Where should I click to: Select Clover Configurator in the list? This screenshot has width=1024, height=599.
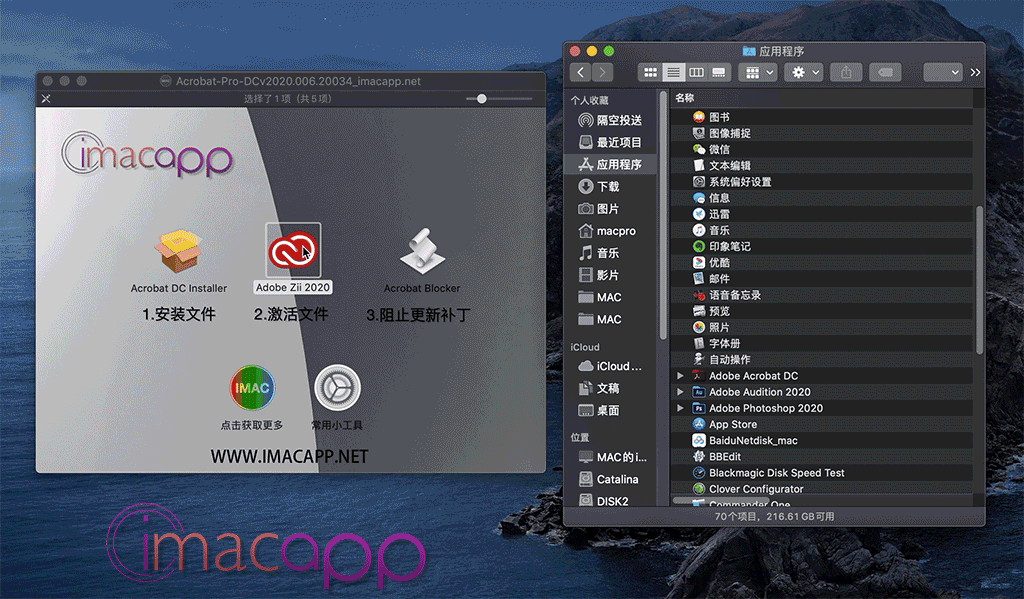[822, 489]
